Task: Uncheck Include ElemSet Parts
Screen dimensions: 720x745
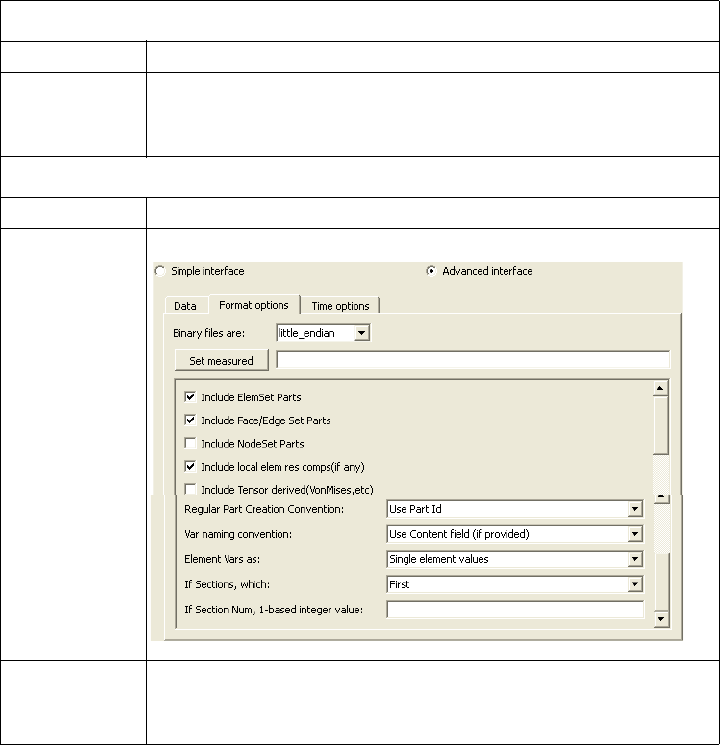Action: coord(190,397)
